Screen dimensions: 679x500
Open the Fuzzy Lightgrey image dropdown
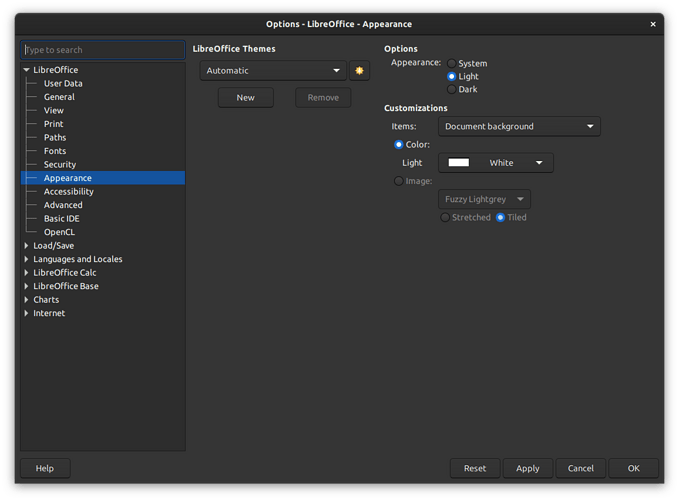(x=484, y=199)
